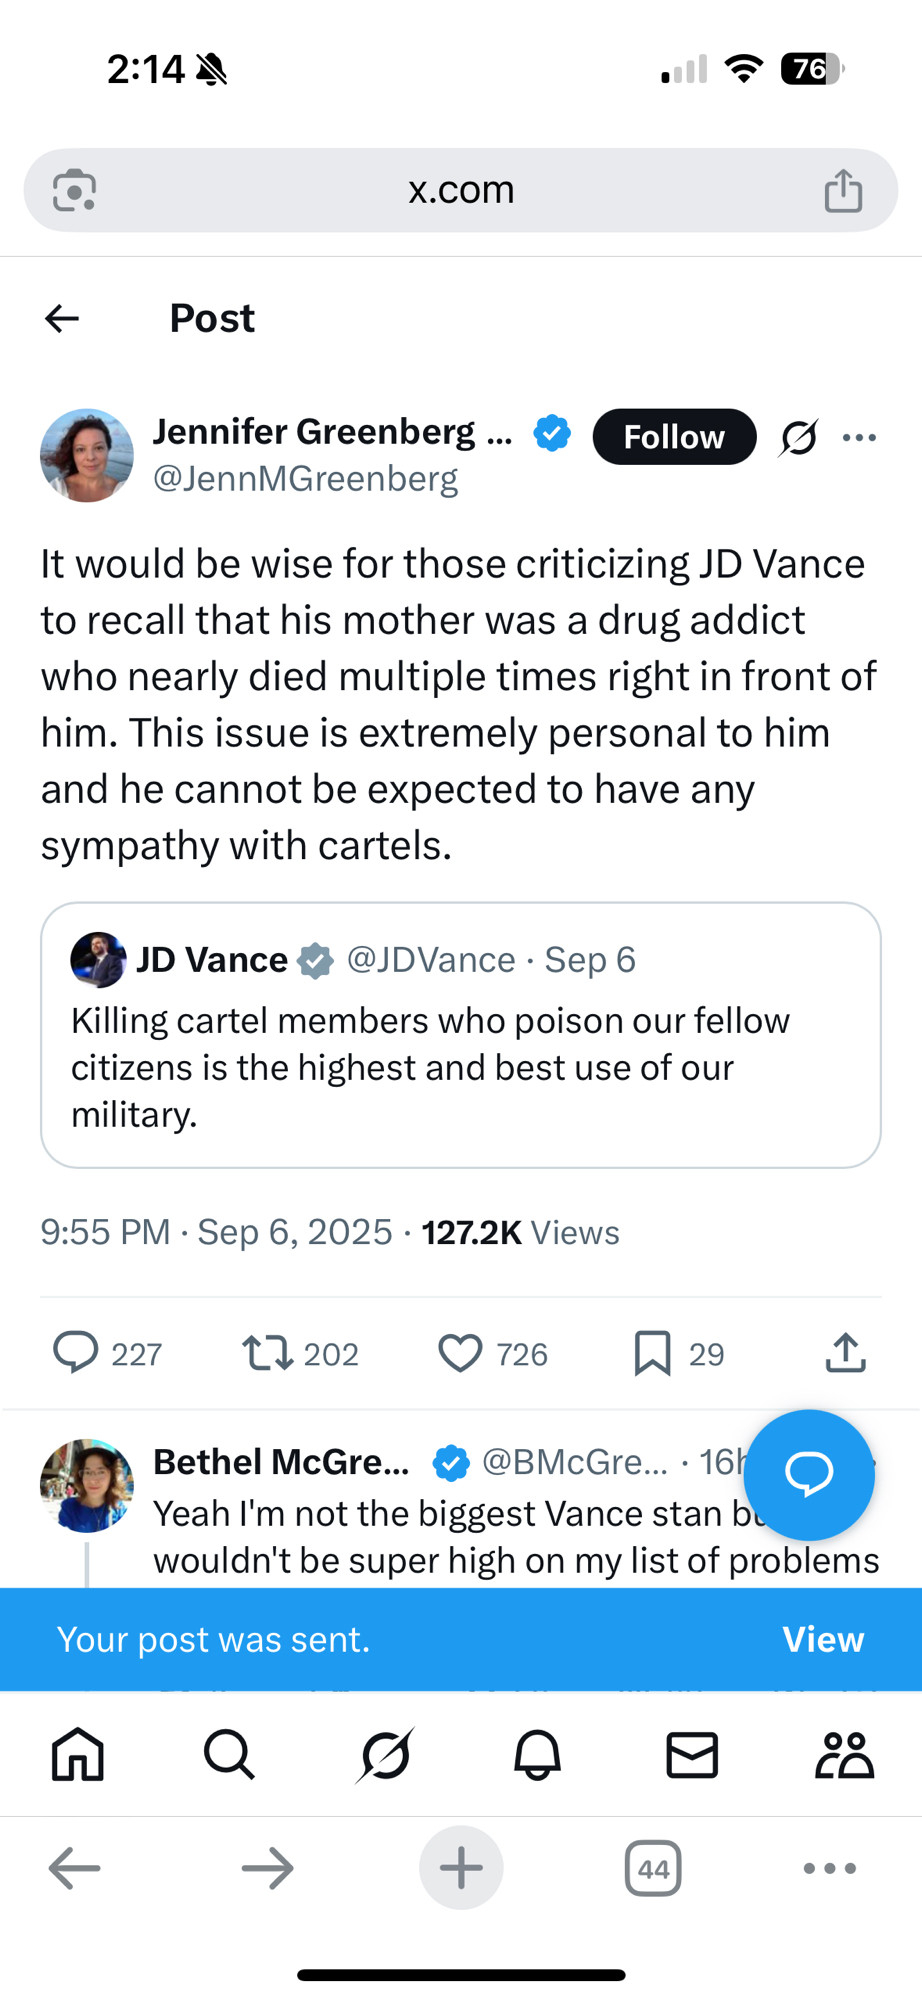Like the post with 726 likes
The width and height of the screenshot is (922, 2000).
(460, 1353)
